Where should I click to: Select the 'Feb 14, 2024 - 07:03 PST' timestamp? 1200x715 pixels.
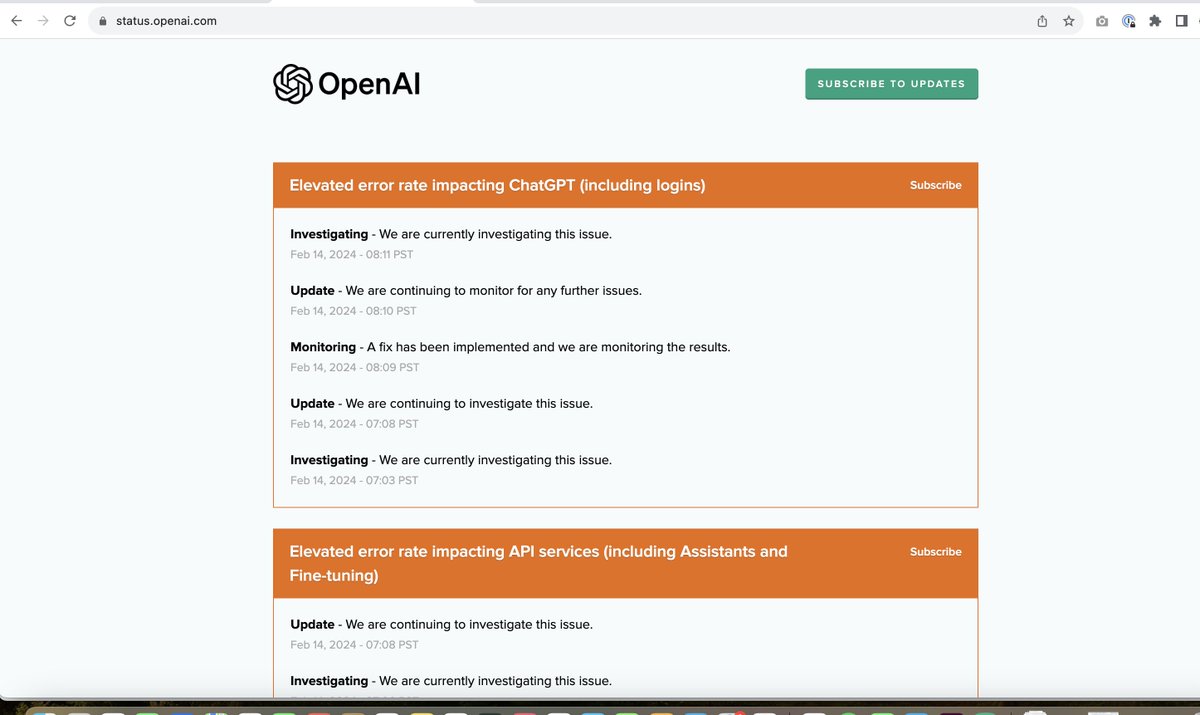click(x=354, y=480)
